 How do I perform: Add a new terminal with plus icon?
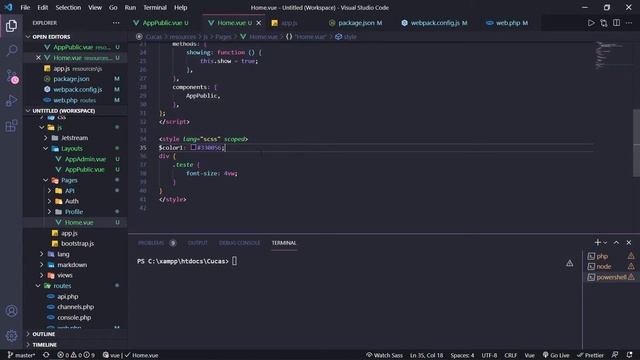[597, 242]
